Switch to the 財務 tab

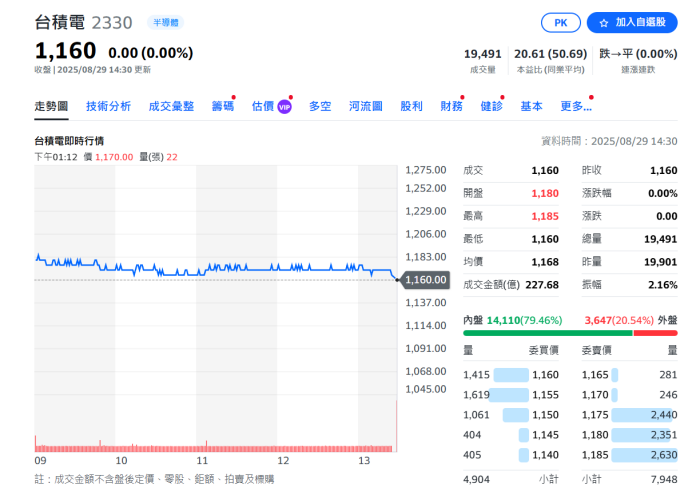pyautogui.click(x=451, y=106)
